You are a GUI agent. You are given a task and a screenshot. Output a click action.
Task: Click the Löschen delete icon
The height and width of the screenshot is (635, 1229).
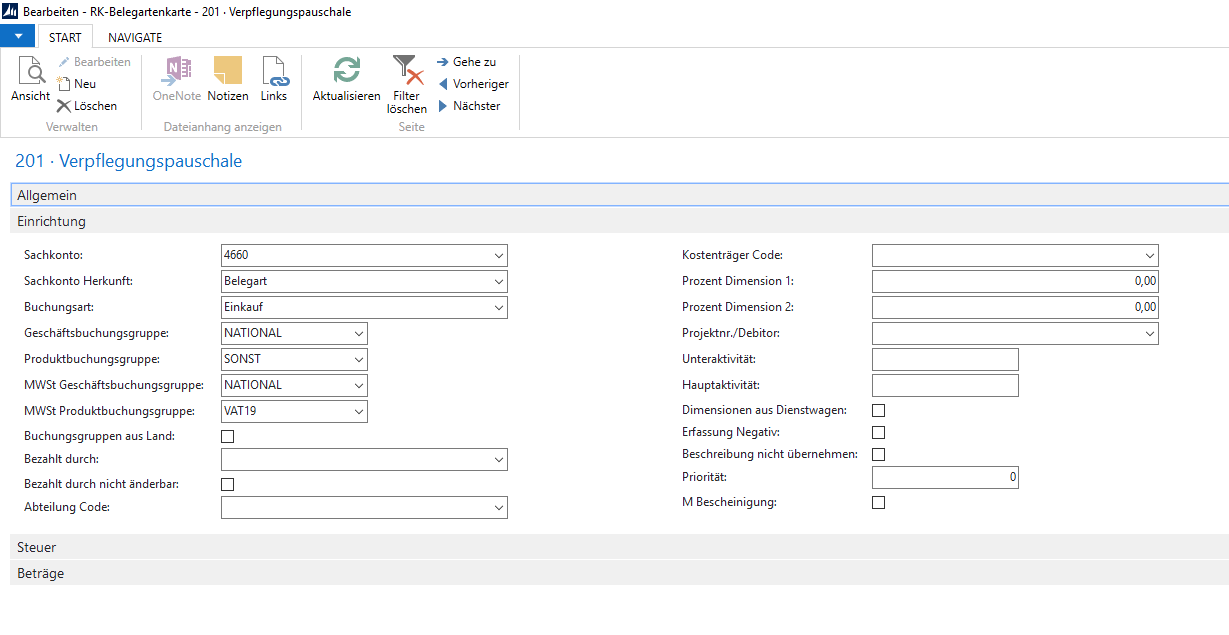pos(65,106)
